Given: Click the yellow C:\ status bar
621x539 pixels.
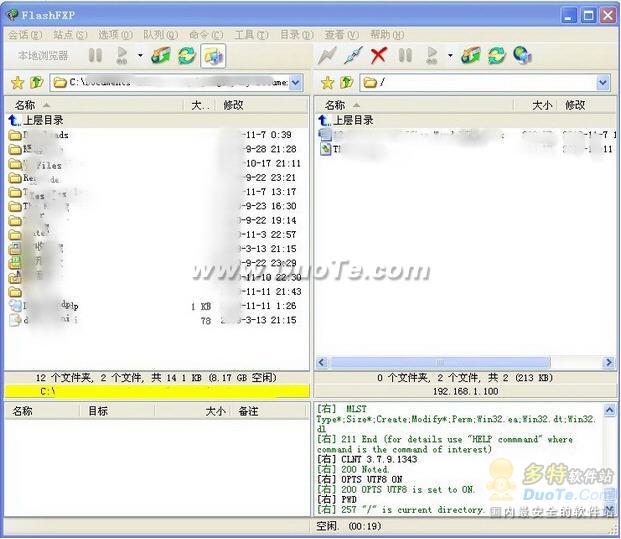Looking at the screenshot, I should 157,392.
